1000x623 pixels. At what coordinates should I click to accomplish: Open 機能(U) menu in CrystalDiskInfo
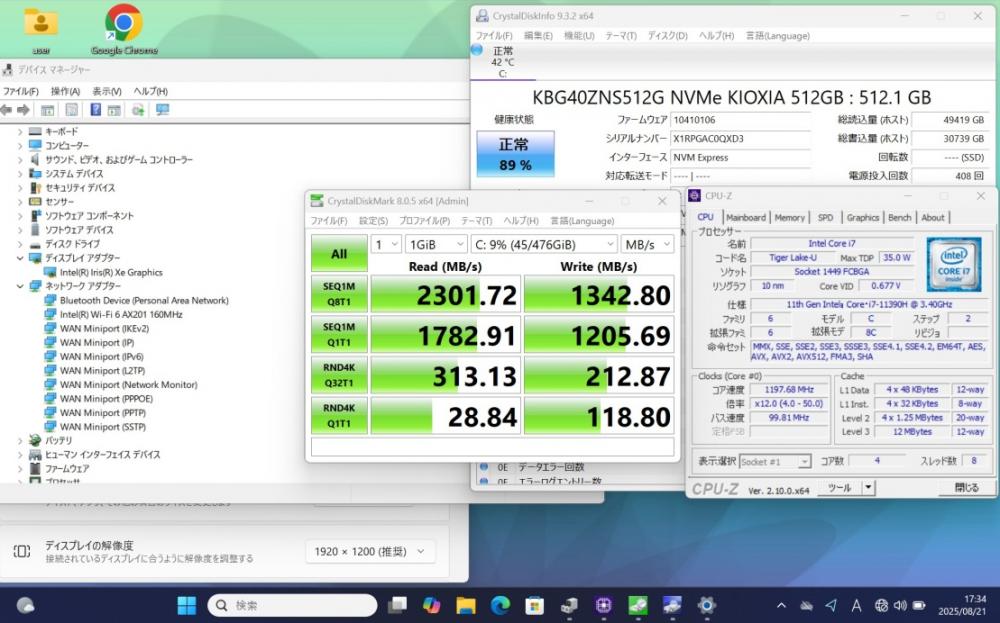[x=579, y=36]
